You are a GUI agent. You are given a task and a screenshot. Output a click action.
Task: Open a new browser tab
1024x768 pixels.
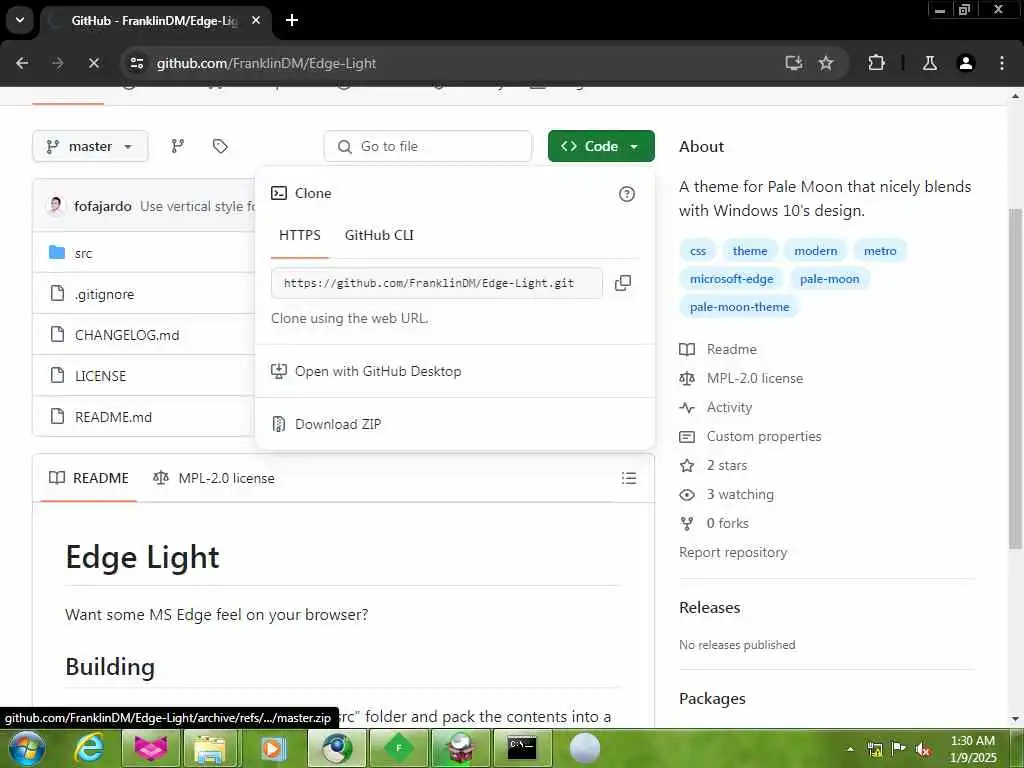point(292,20)
